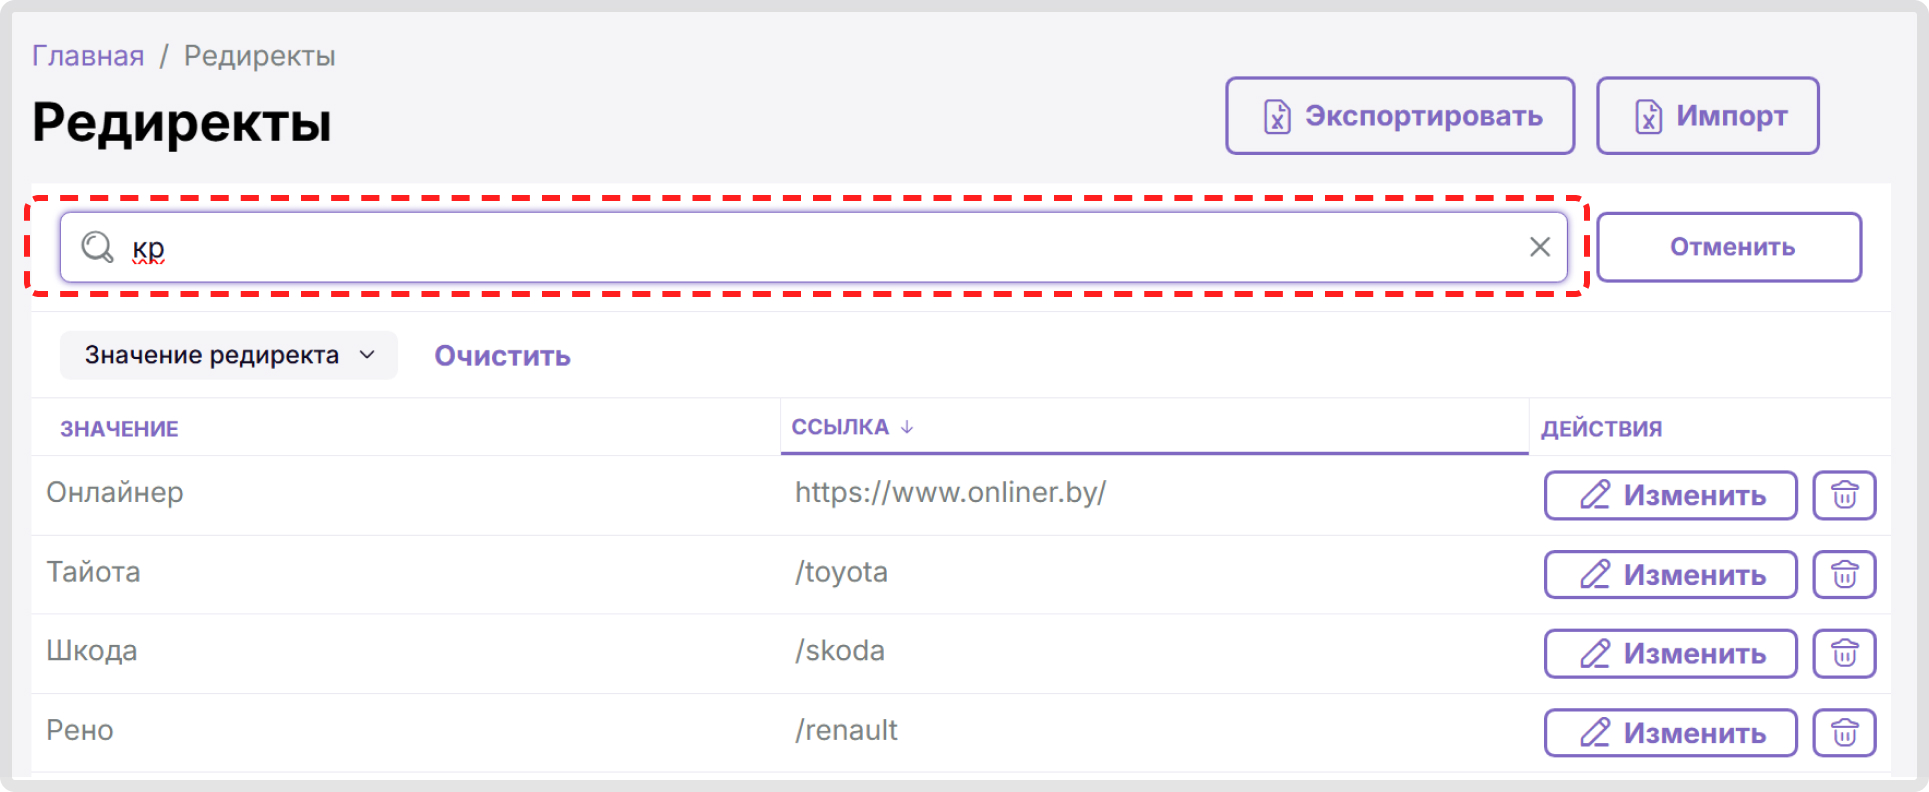Go to Главная breadcrumb
This screenshot has height=792, width=1929.
pos(88,56)
